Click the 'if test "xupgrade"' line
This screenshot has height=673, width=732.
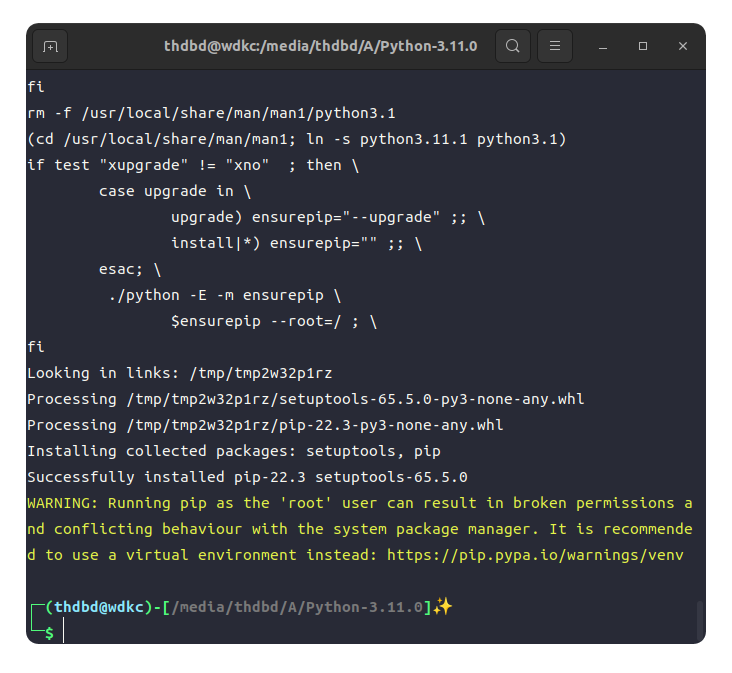click(193, 165)
